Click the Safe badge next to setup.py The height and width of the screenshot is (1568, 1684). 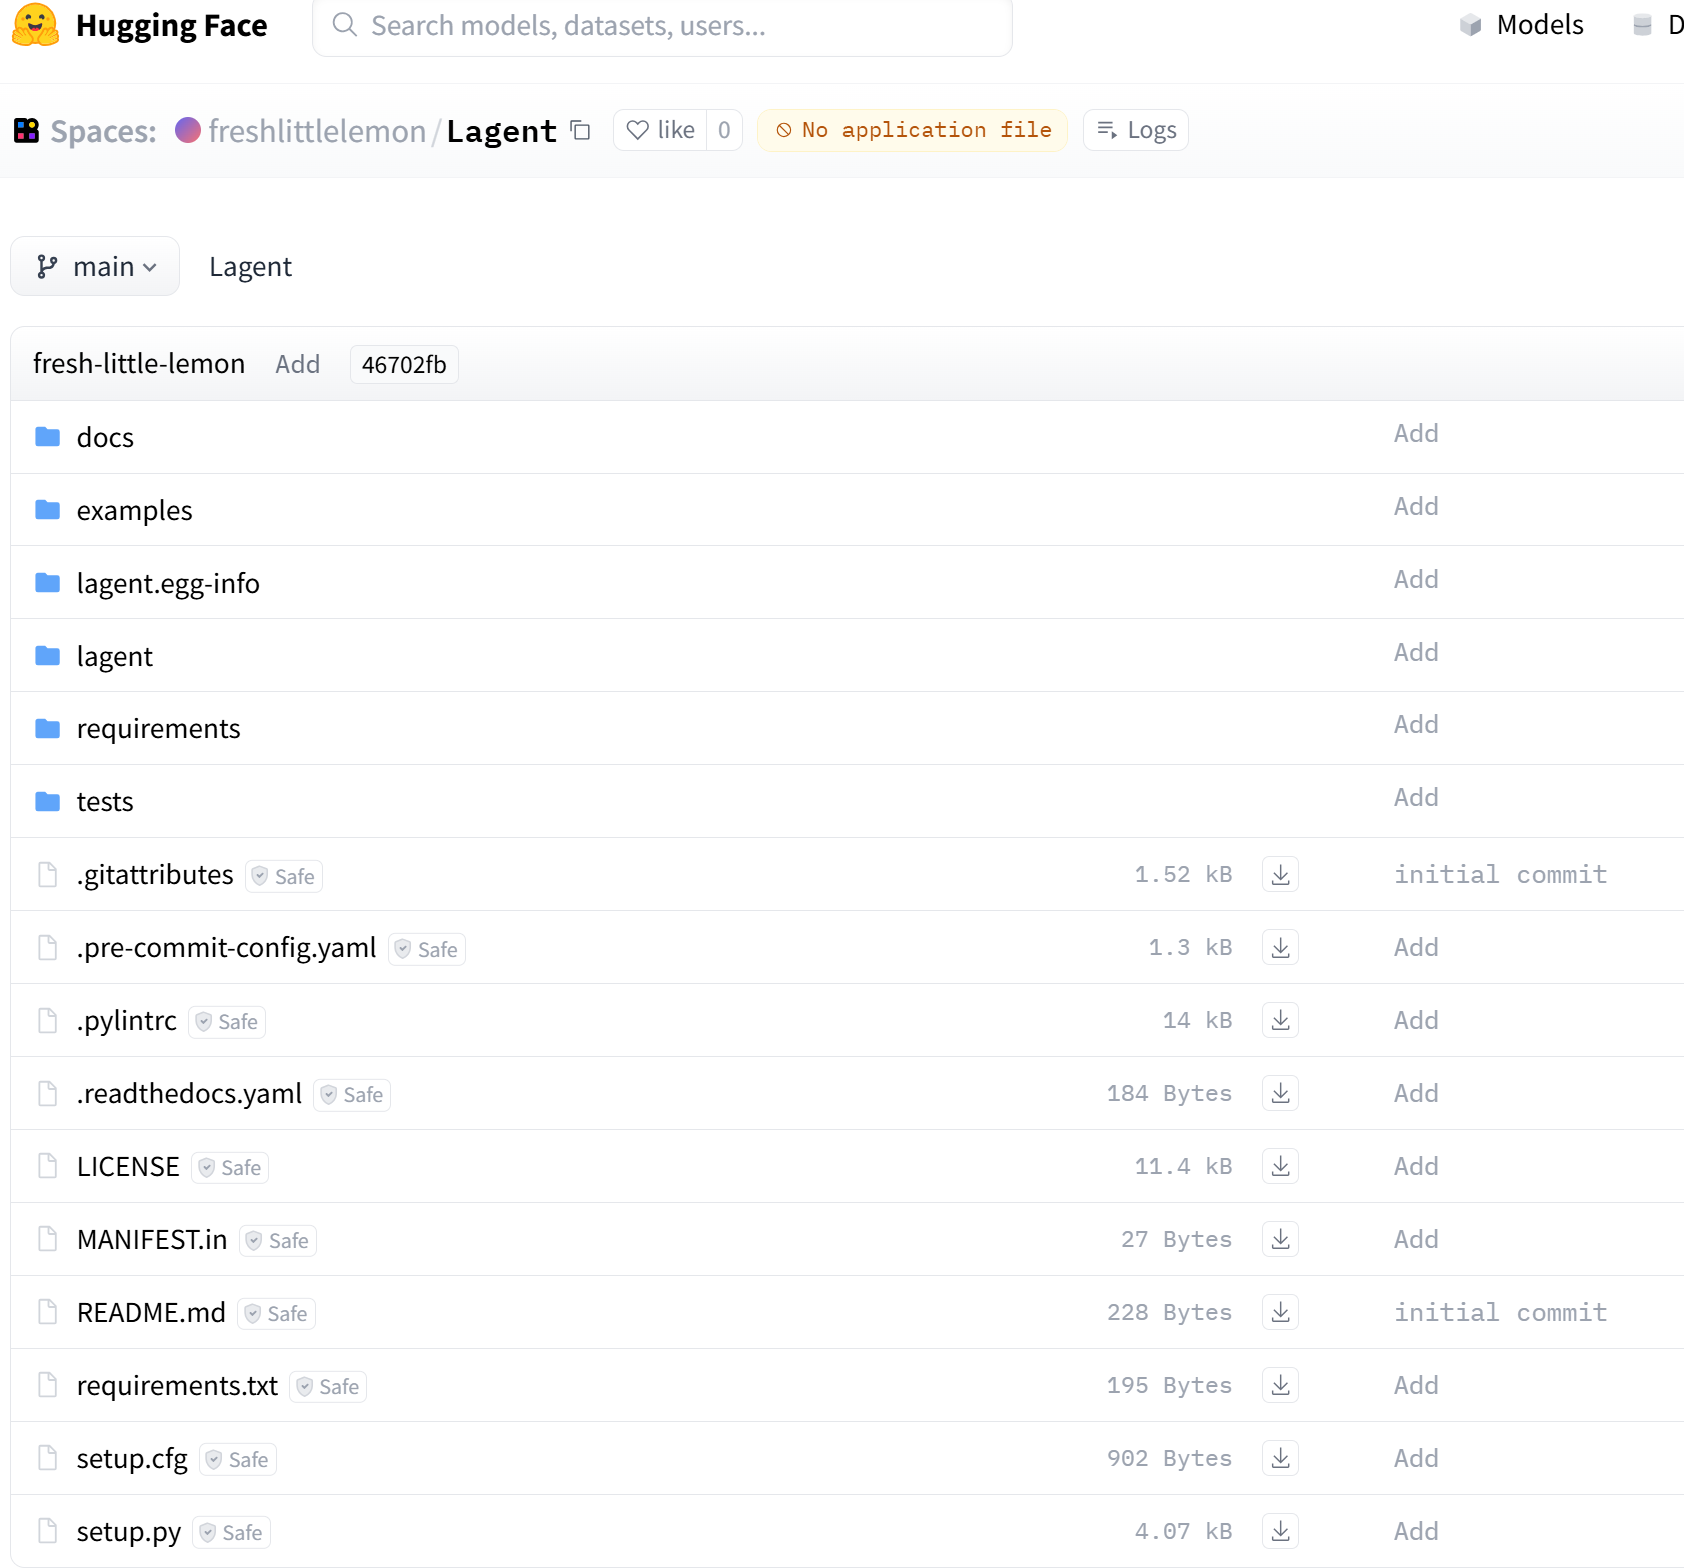point(231,1533)
